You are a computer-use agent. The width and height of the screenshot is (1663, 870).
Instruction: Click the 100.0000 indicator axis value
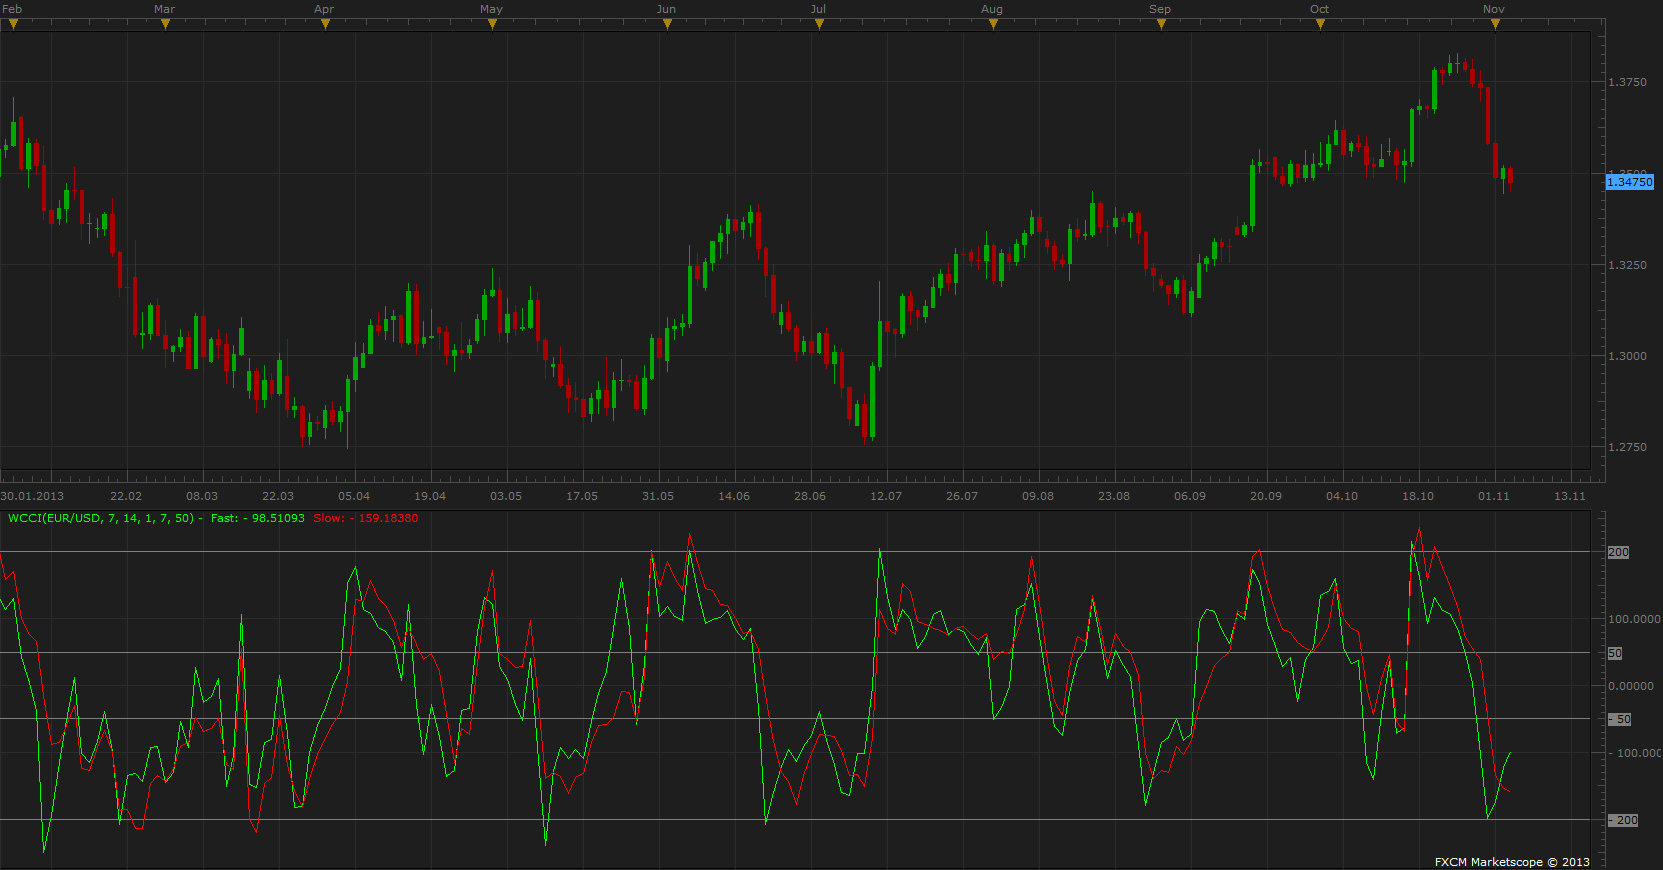click(x=1634, y=619)
